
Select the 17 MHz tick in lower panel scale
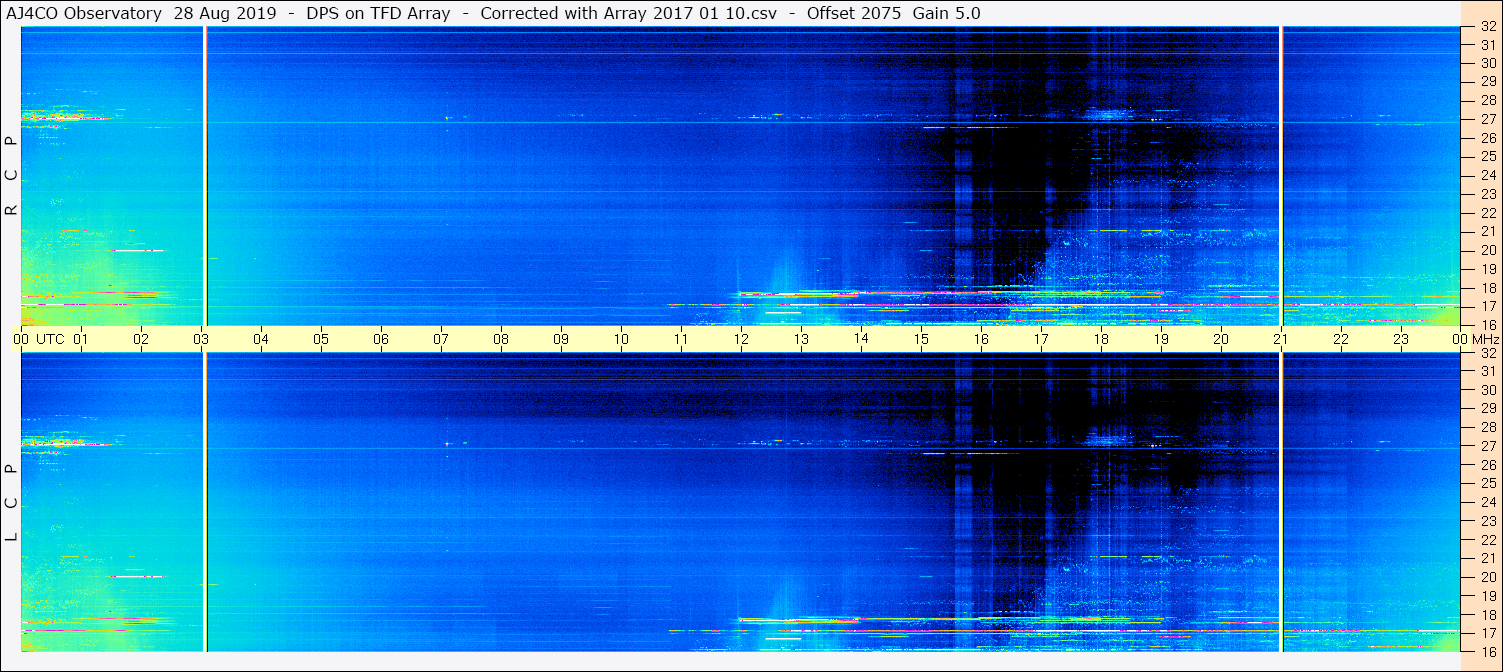coord(1488,633)
